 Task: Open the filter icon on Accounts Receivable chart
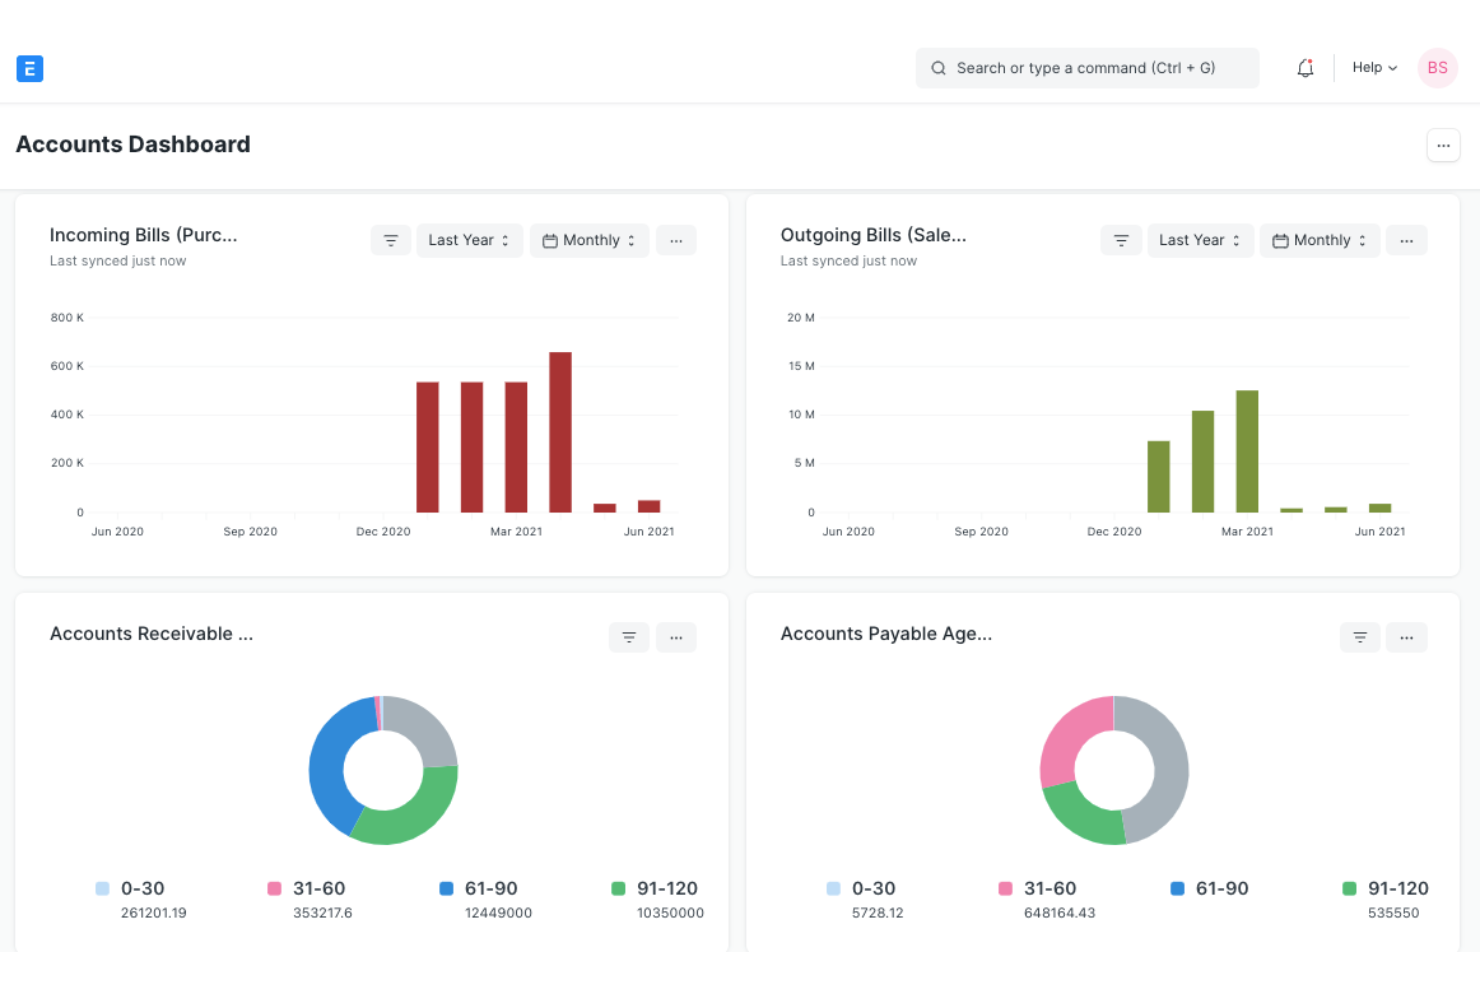click(x=629, y=637)
